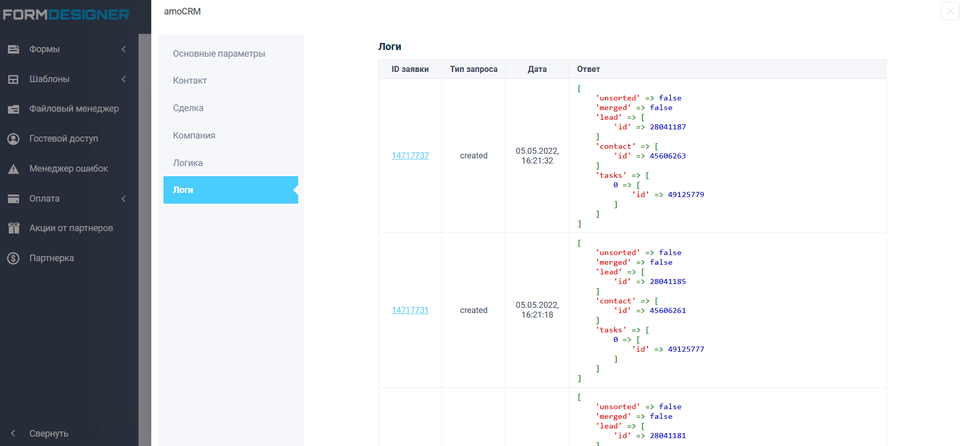Click the Templates grid icon
The width and height of the screenshot is (960, 446).
click(14, 79)
